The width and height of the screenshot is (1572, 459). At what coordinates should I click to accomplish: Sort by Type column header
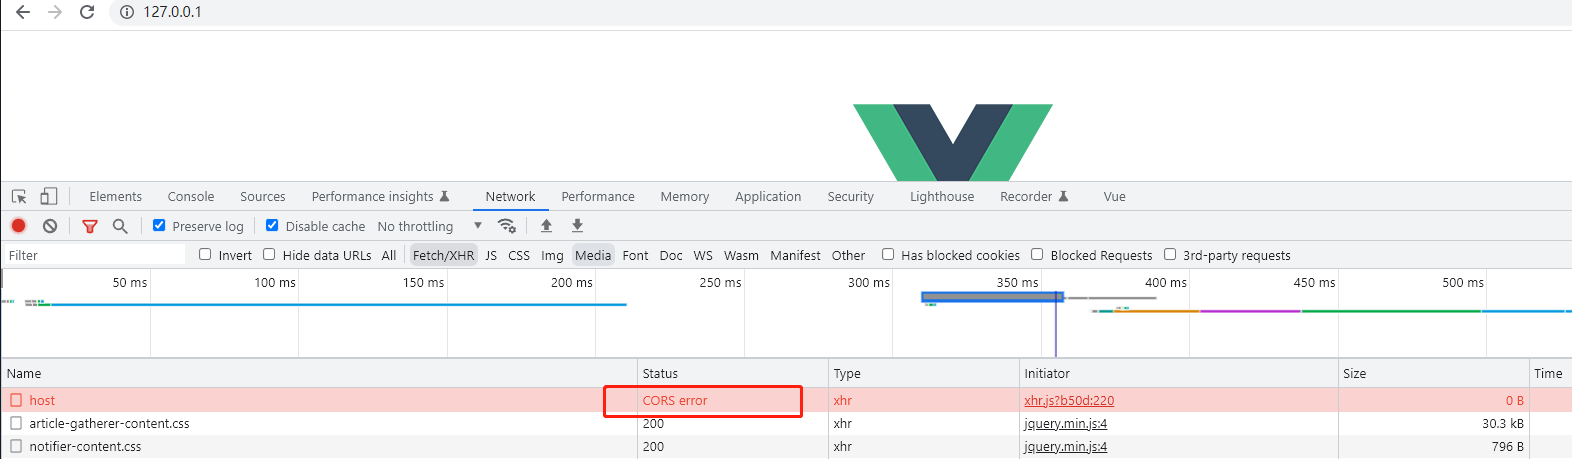[x=924, y=373]
